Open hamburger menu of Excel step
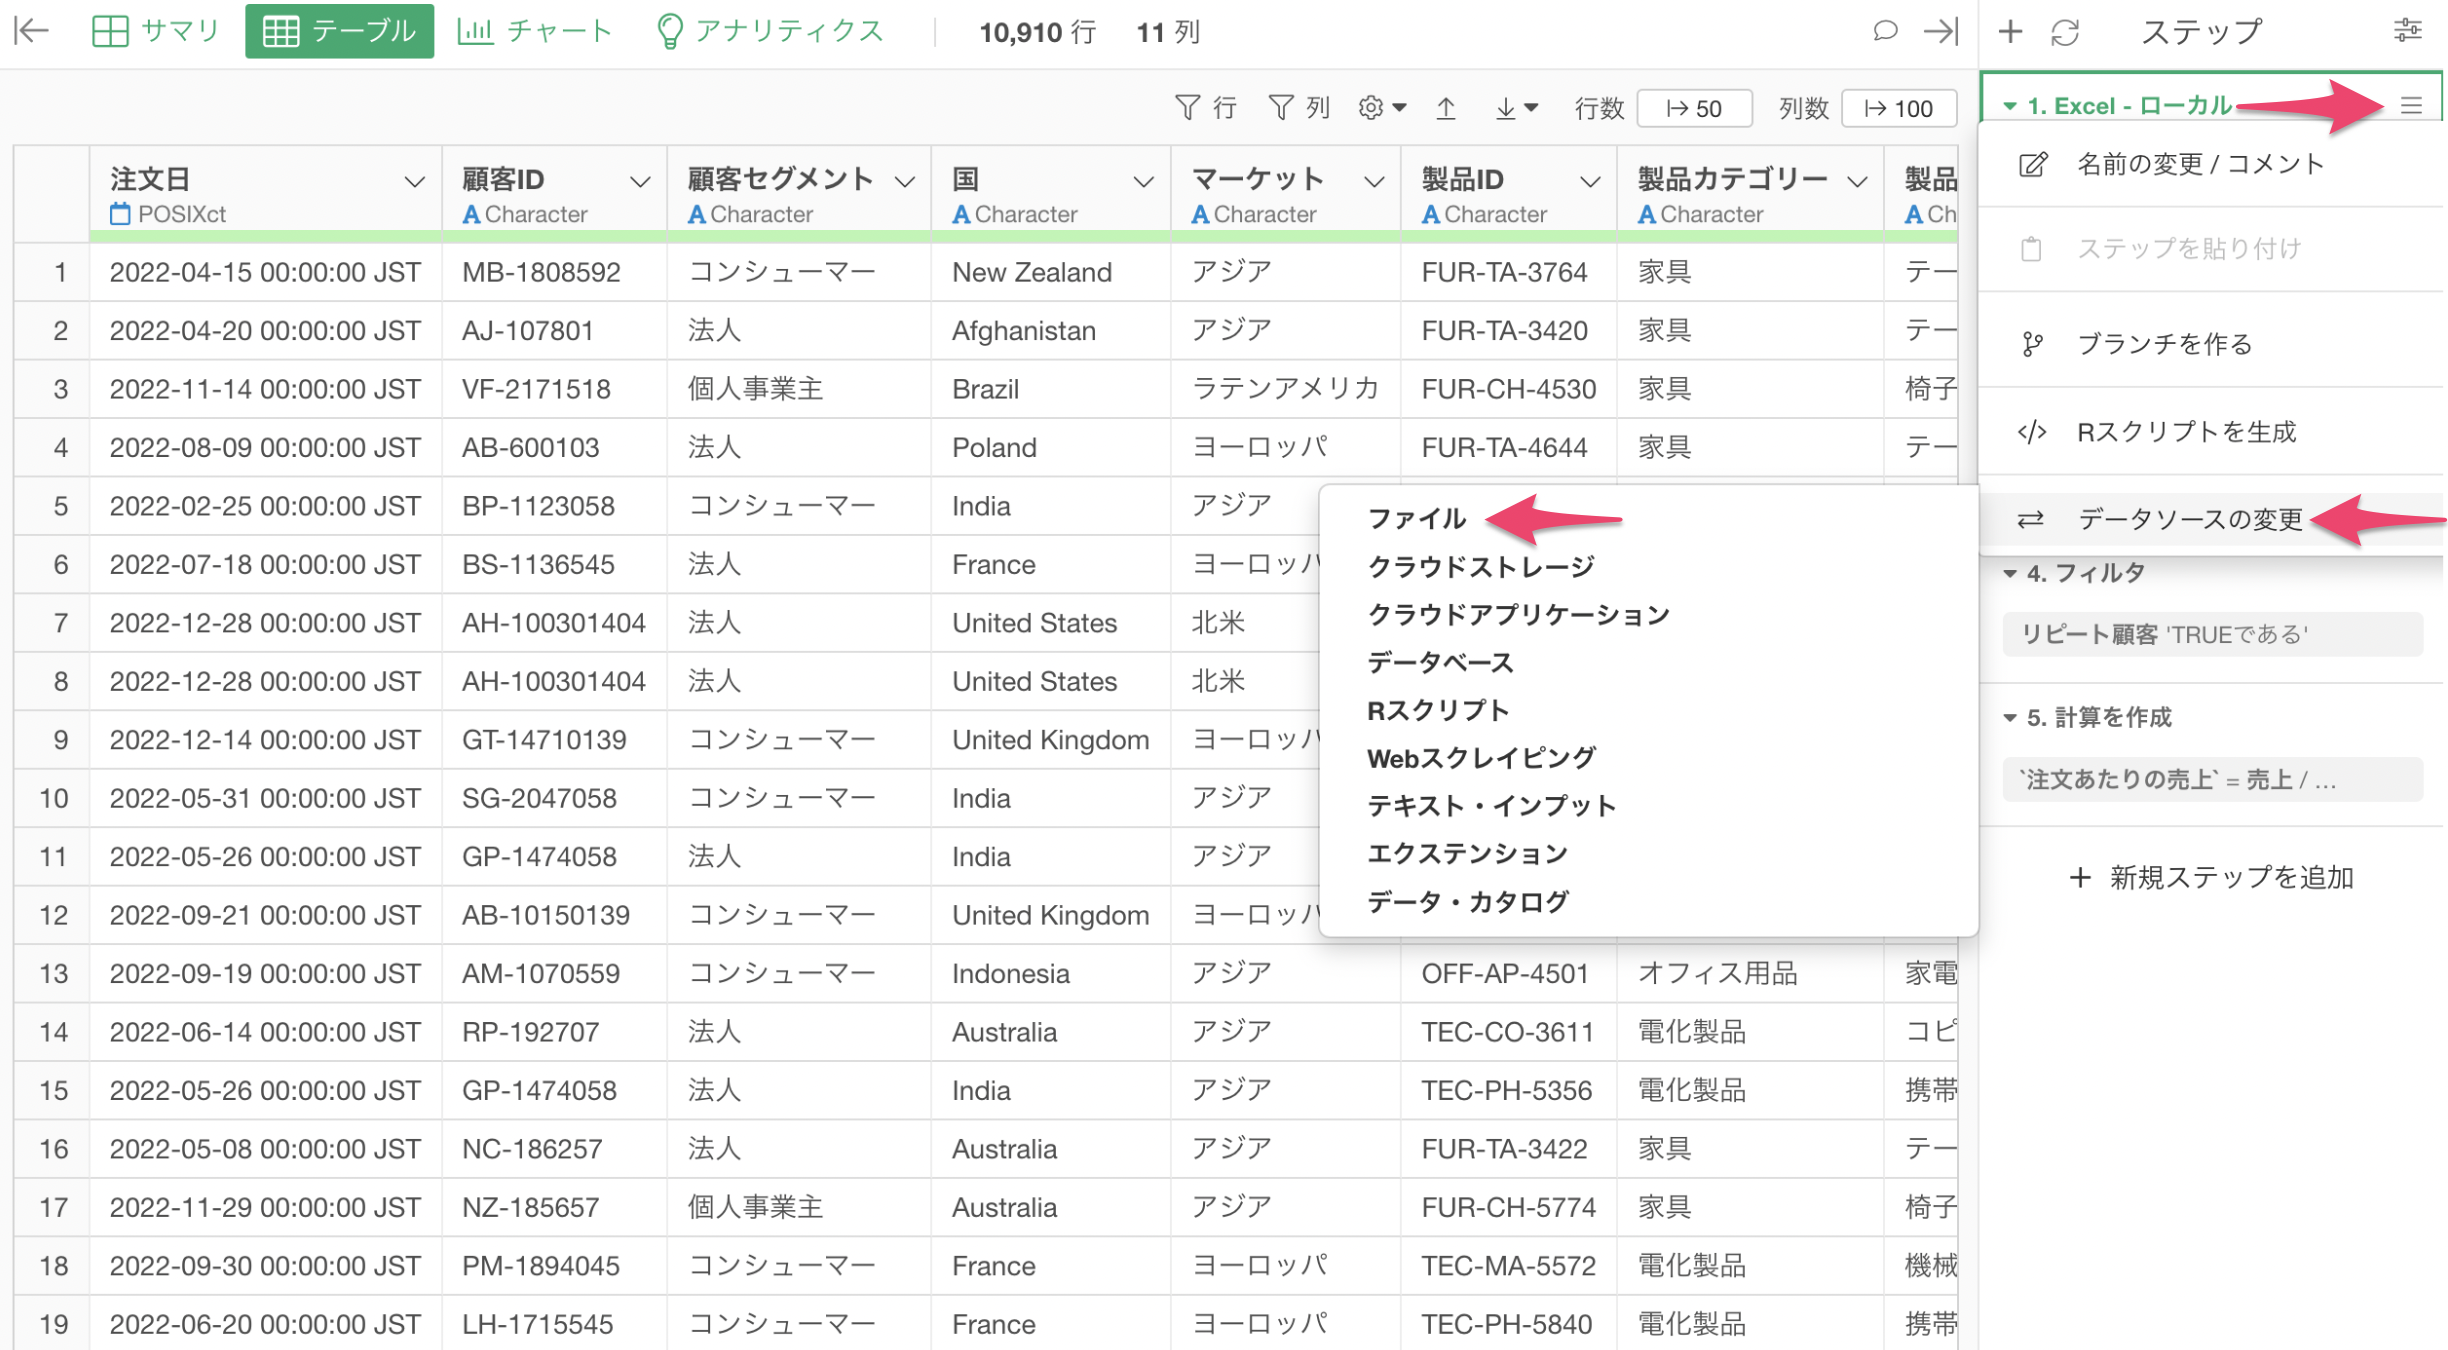Viewport: 2448px width, 1350px height. pos(2411,105)
